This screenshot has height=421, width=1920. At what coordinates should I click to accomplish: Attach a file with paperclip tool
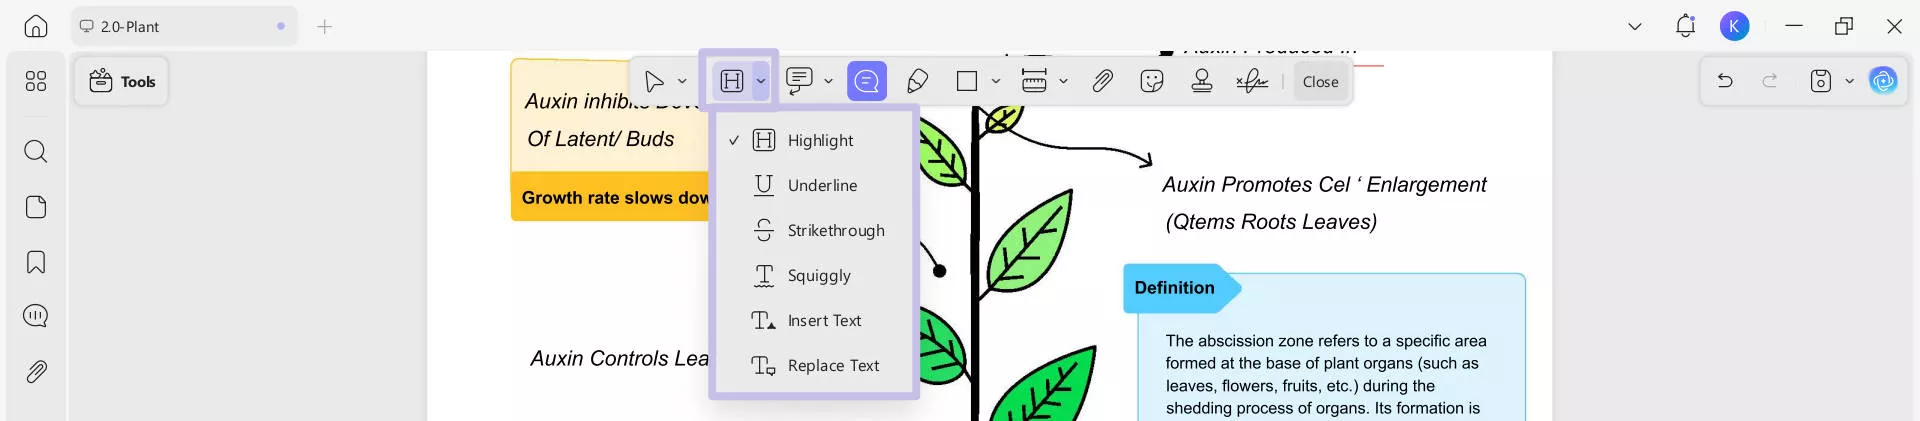pyautogui.click(x=1102, y=81)
